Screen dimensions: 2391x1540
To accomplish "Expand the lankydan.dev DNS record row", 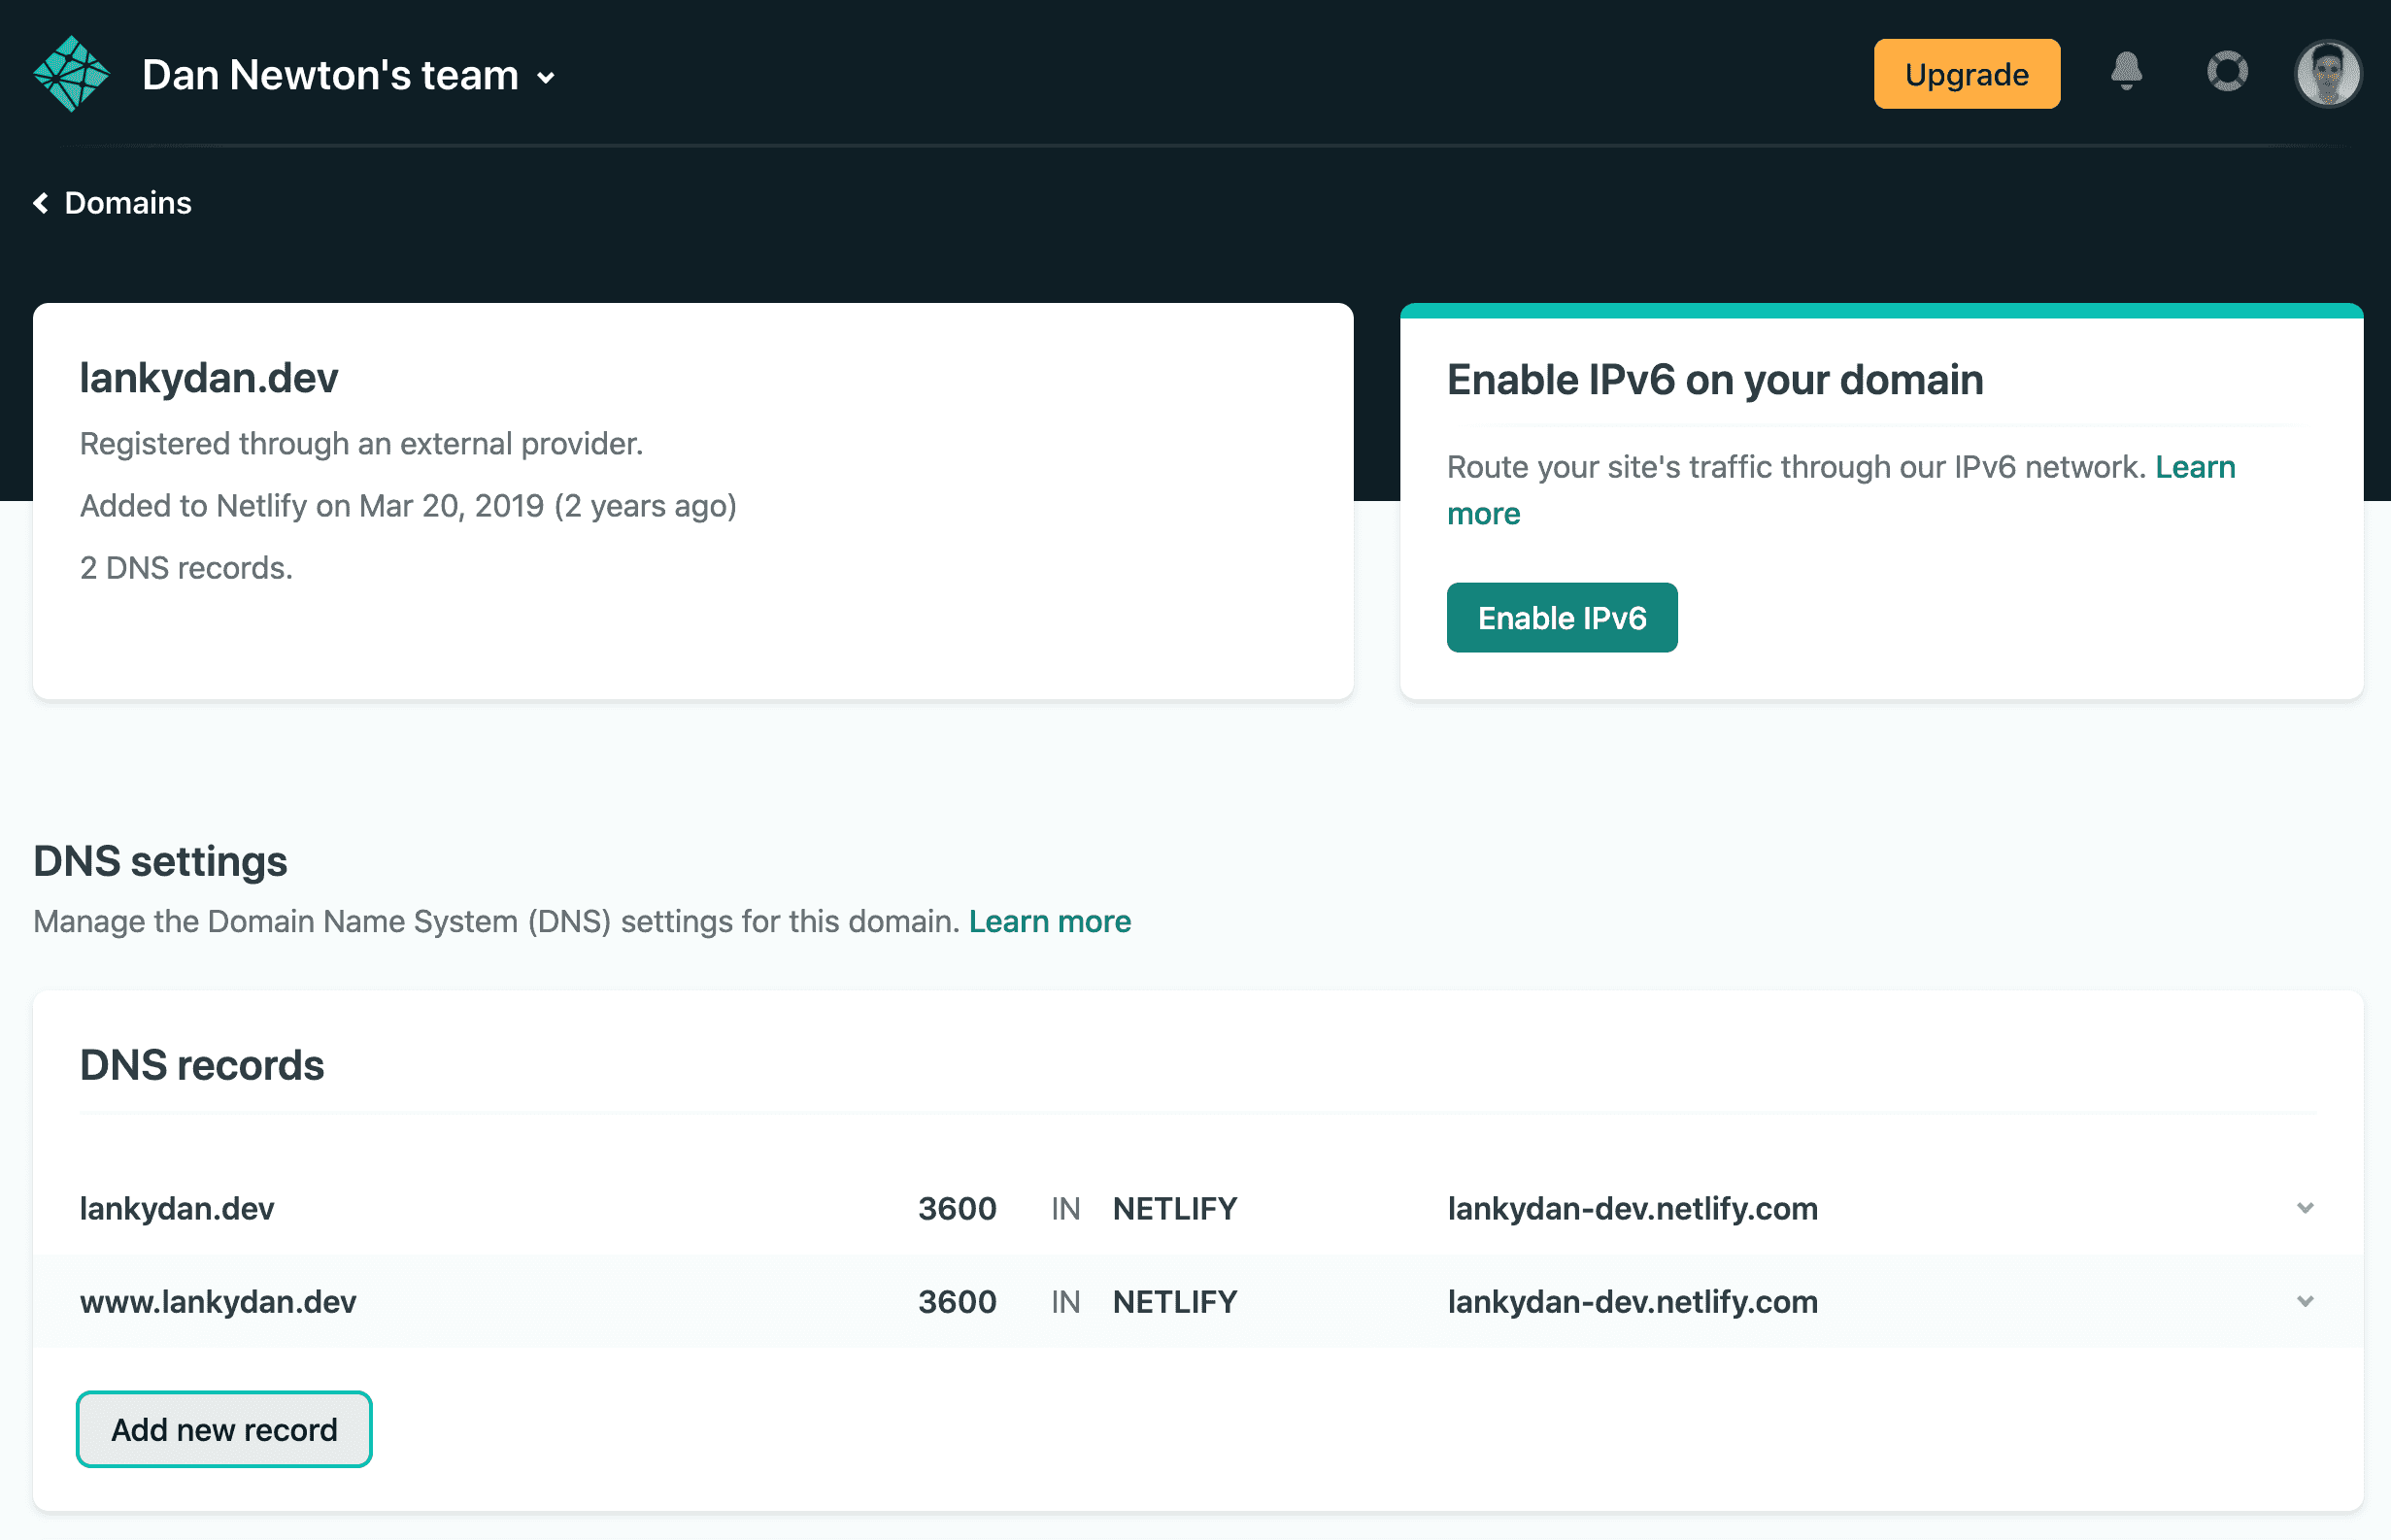I will [2304, 1208].
